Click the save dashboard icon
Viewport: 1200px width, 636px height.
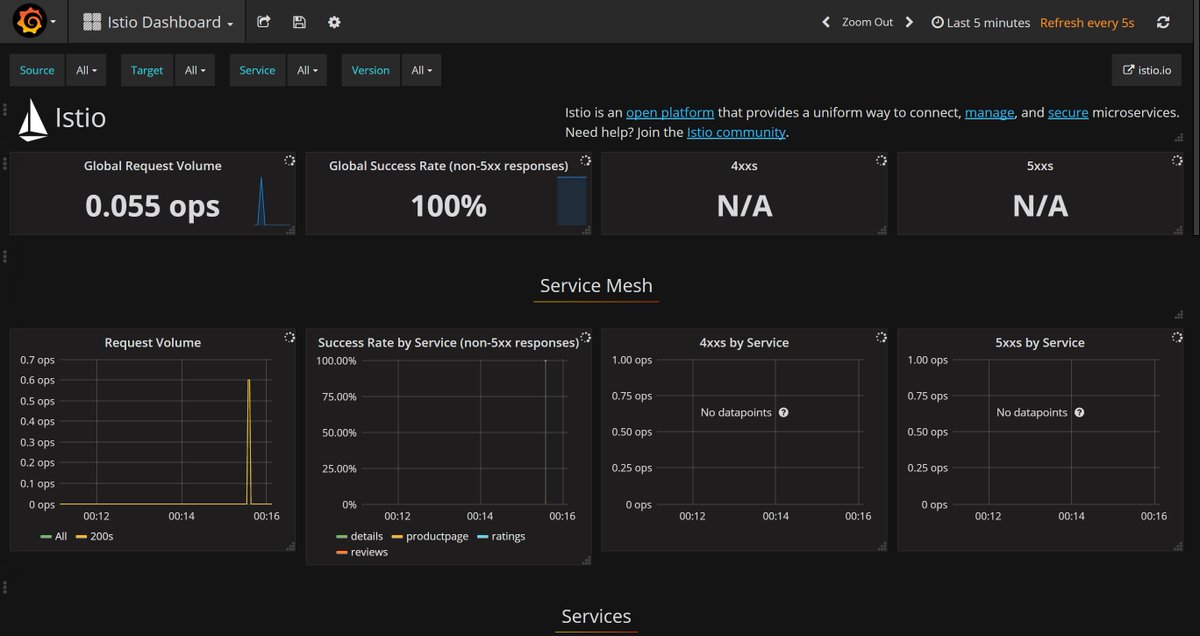coord(299,21)
